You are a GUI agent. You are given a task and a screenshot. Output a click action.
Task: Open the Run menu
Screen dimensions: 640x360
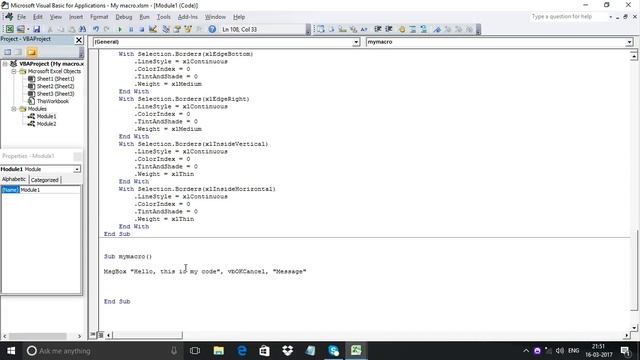144,17
